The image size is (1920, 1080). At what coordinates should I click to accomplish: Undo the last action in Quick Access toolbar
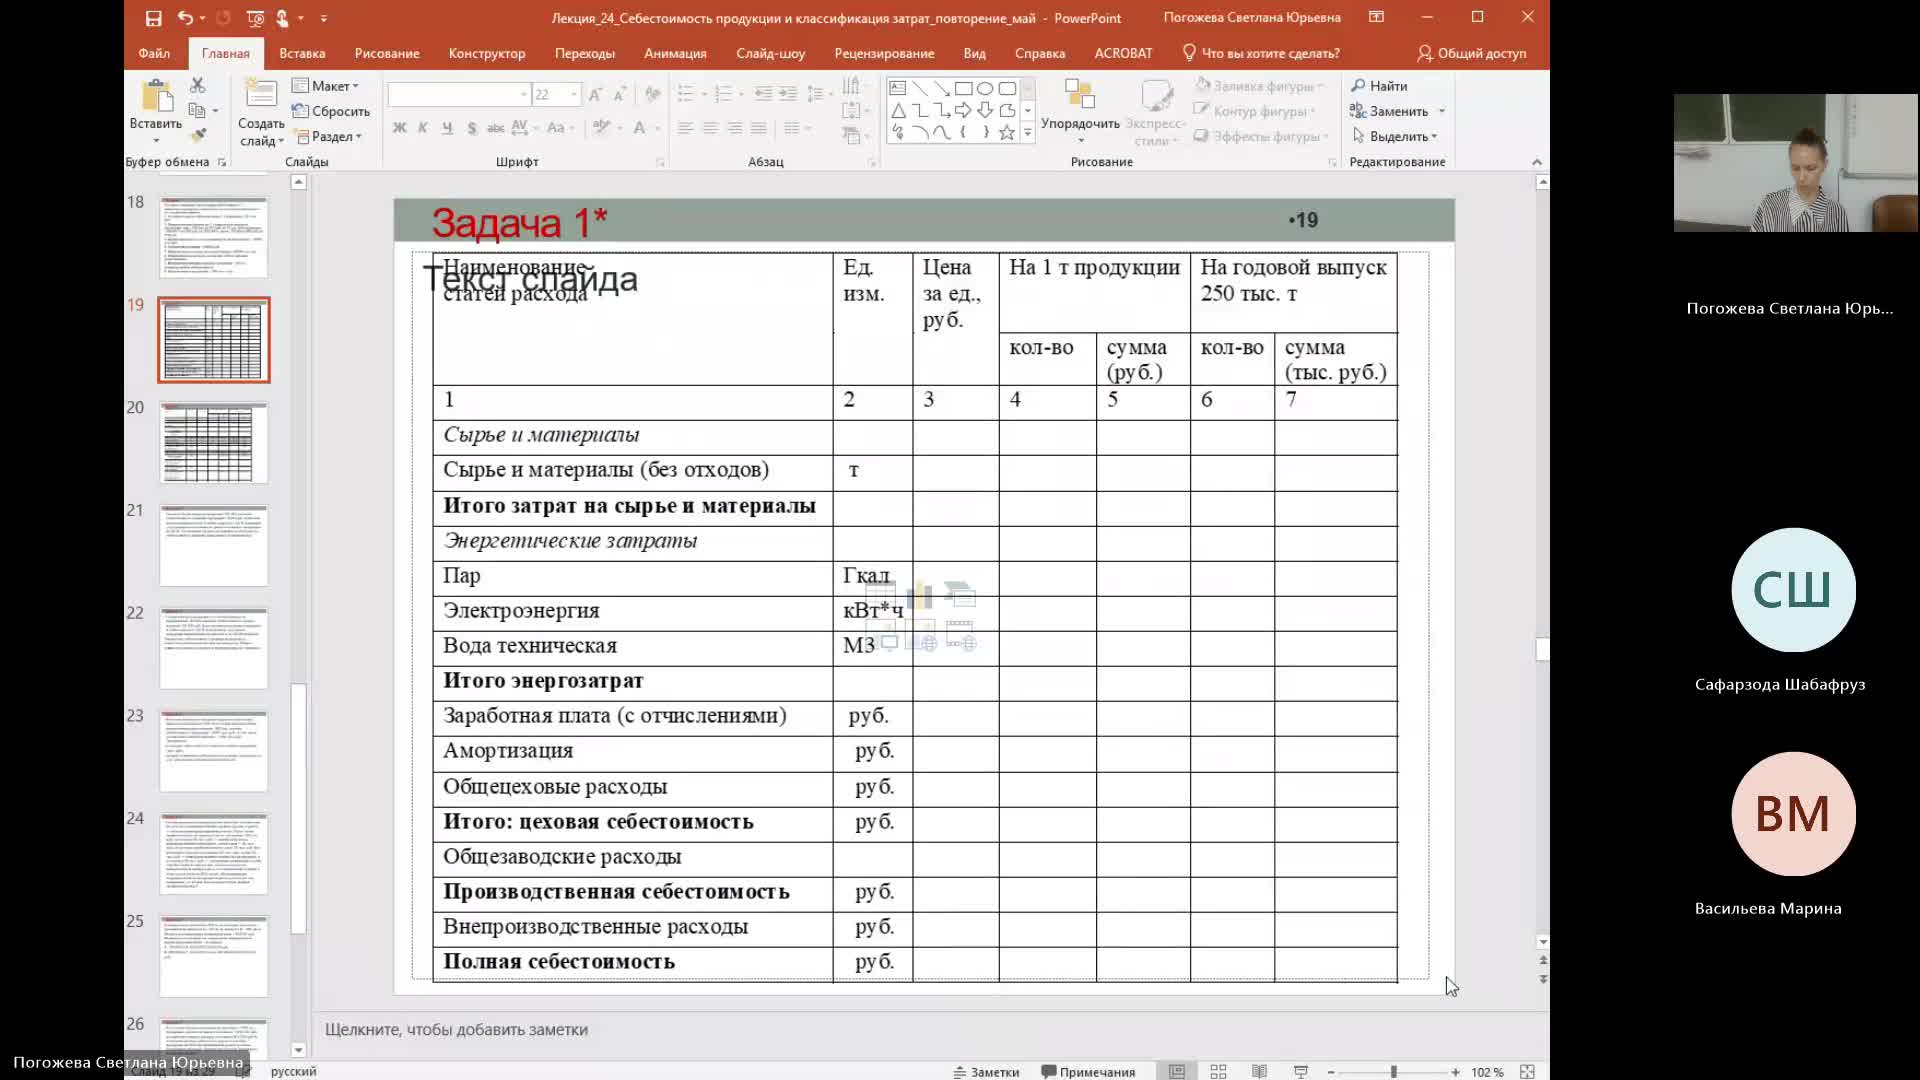pos(185,18)
